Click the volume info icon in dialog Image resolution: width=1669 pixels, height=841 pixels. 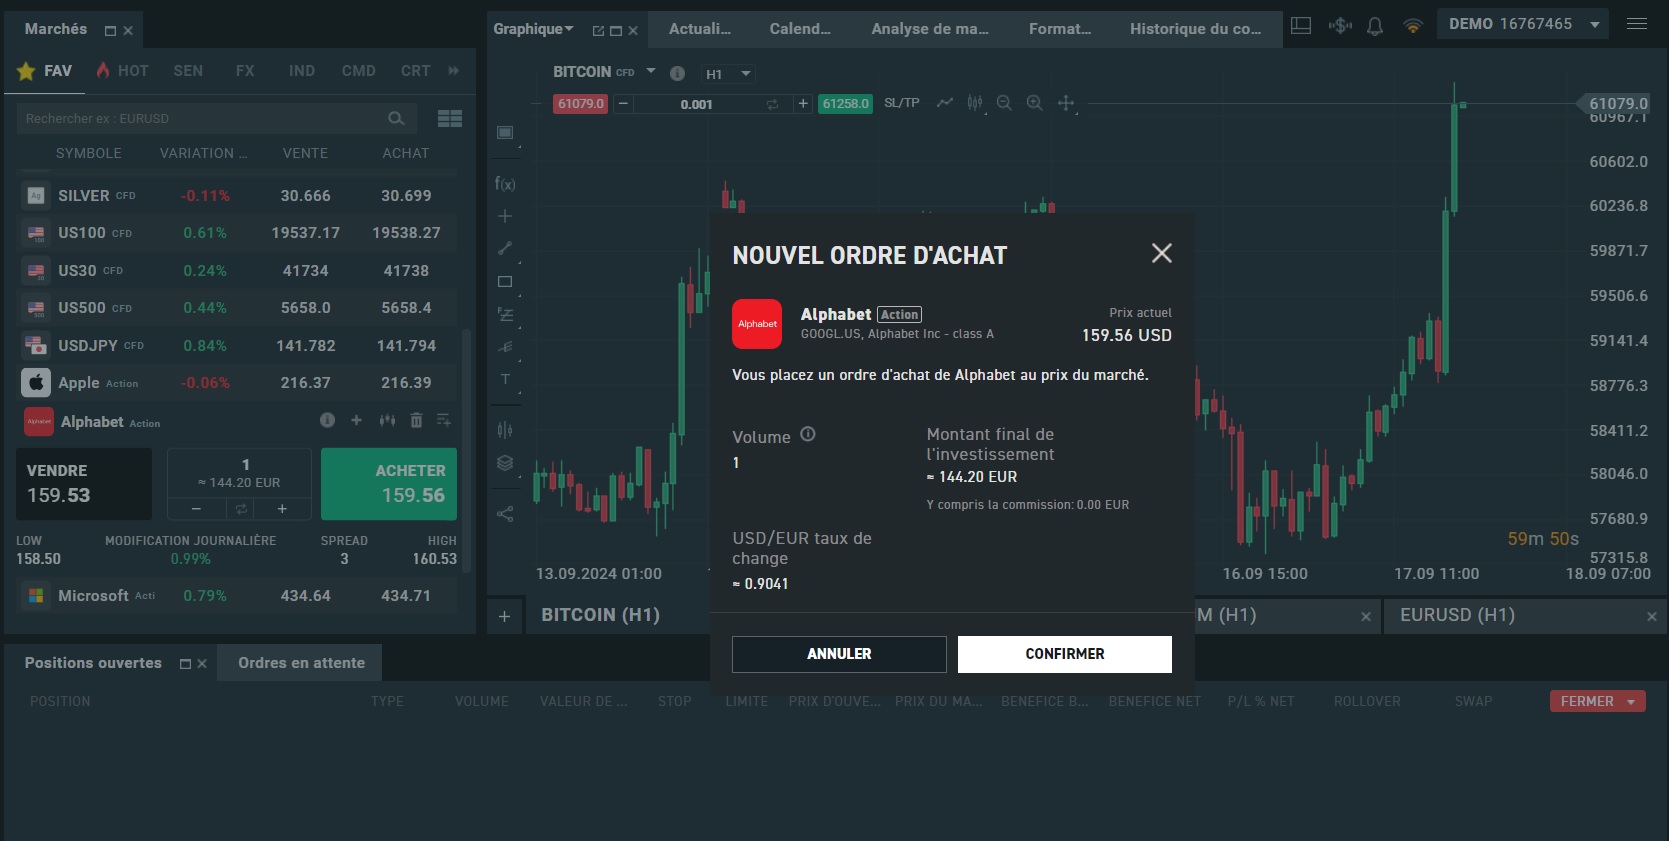coord(808,434)
